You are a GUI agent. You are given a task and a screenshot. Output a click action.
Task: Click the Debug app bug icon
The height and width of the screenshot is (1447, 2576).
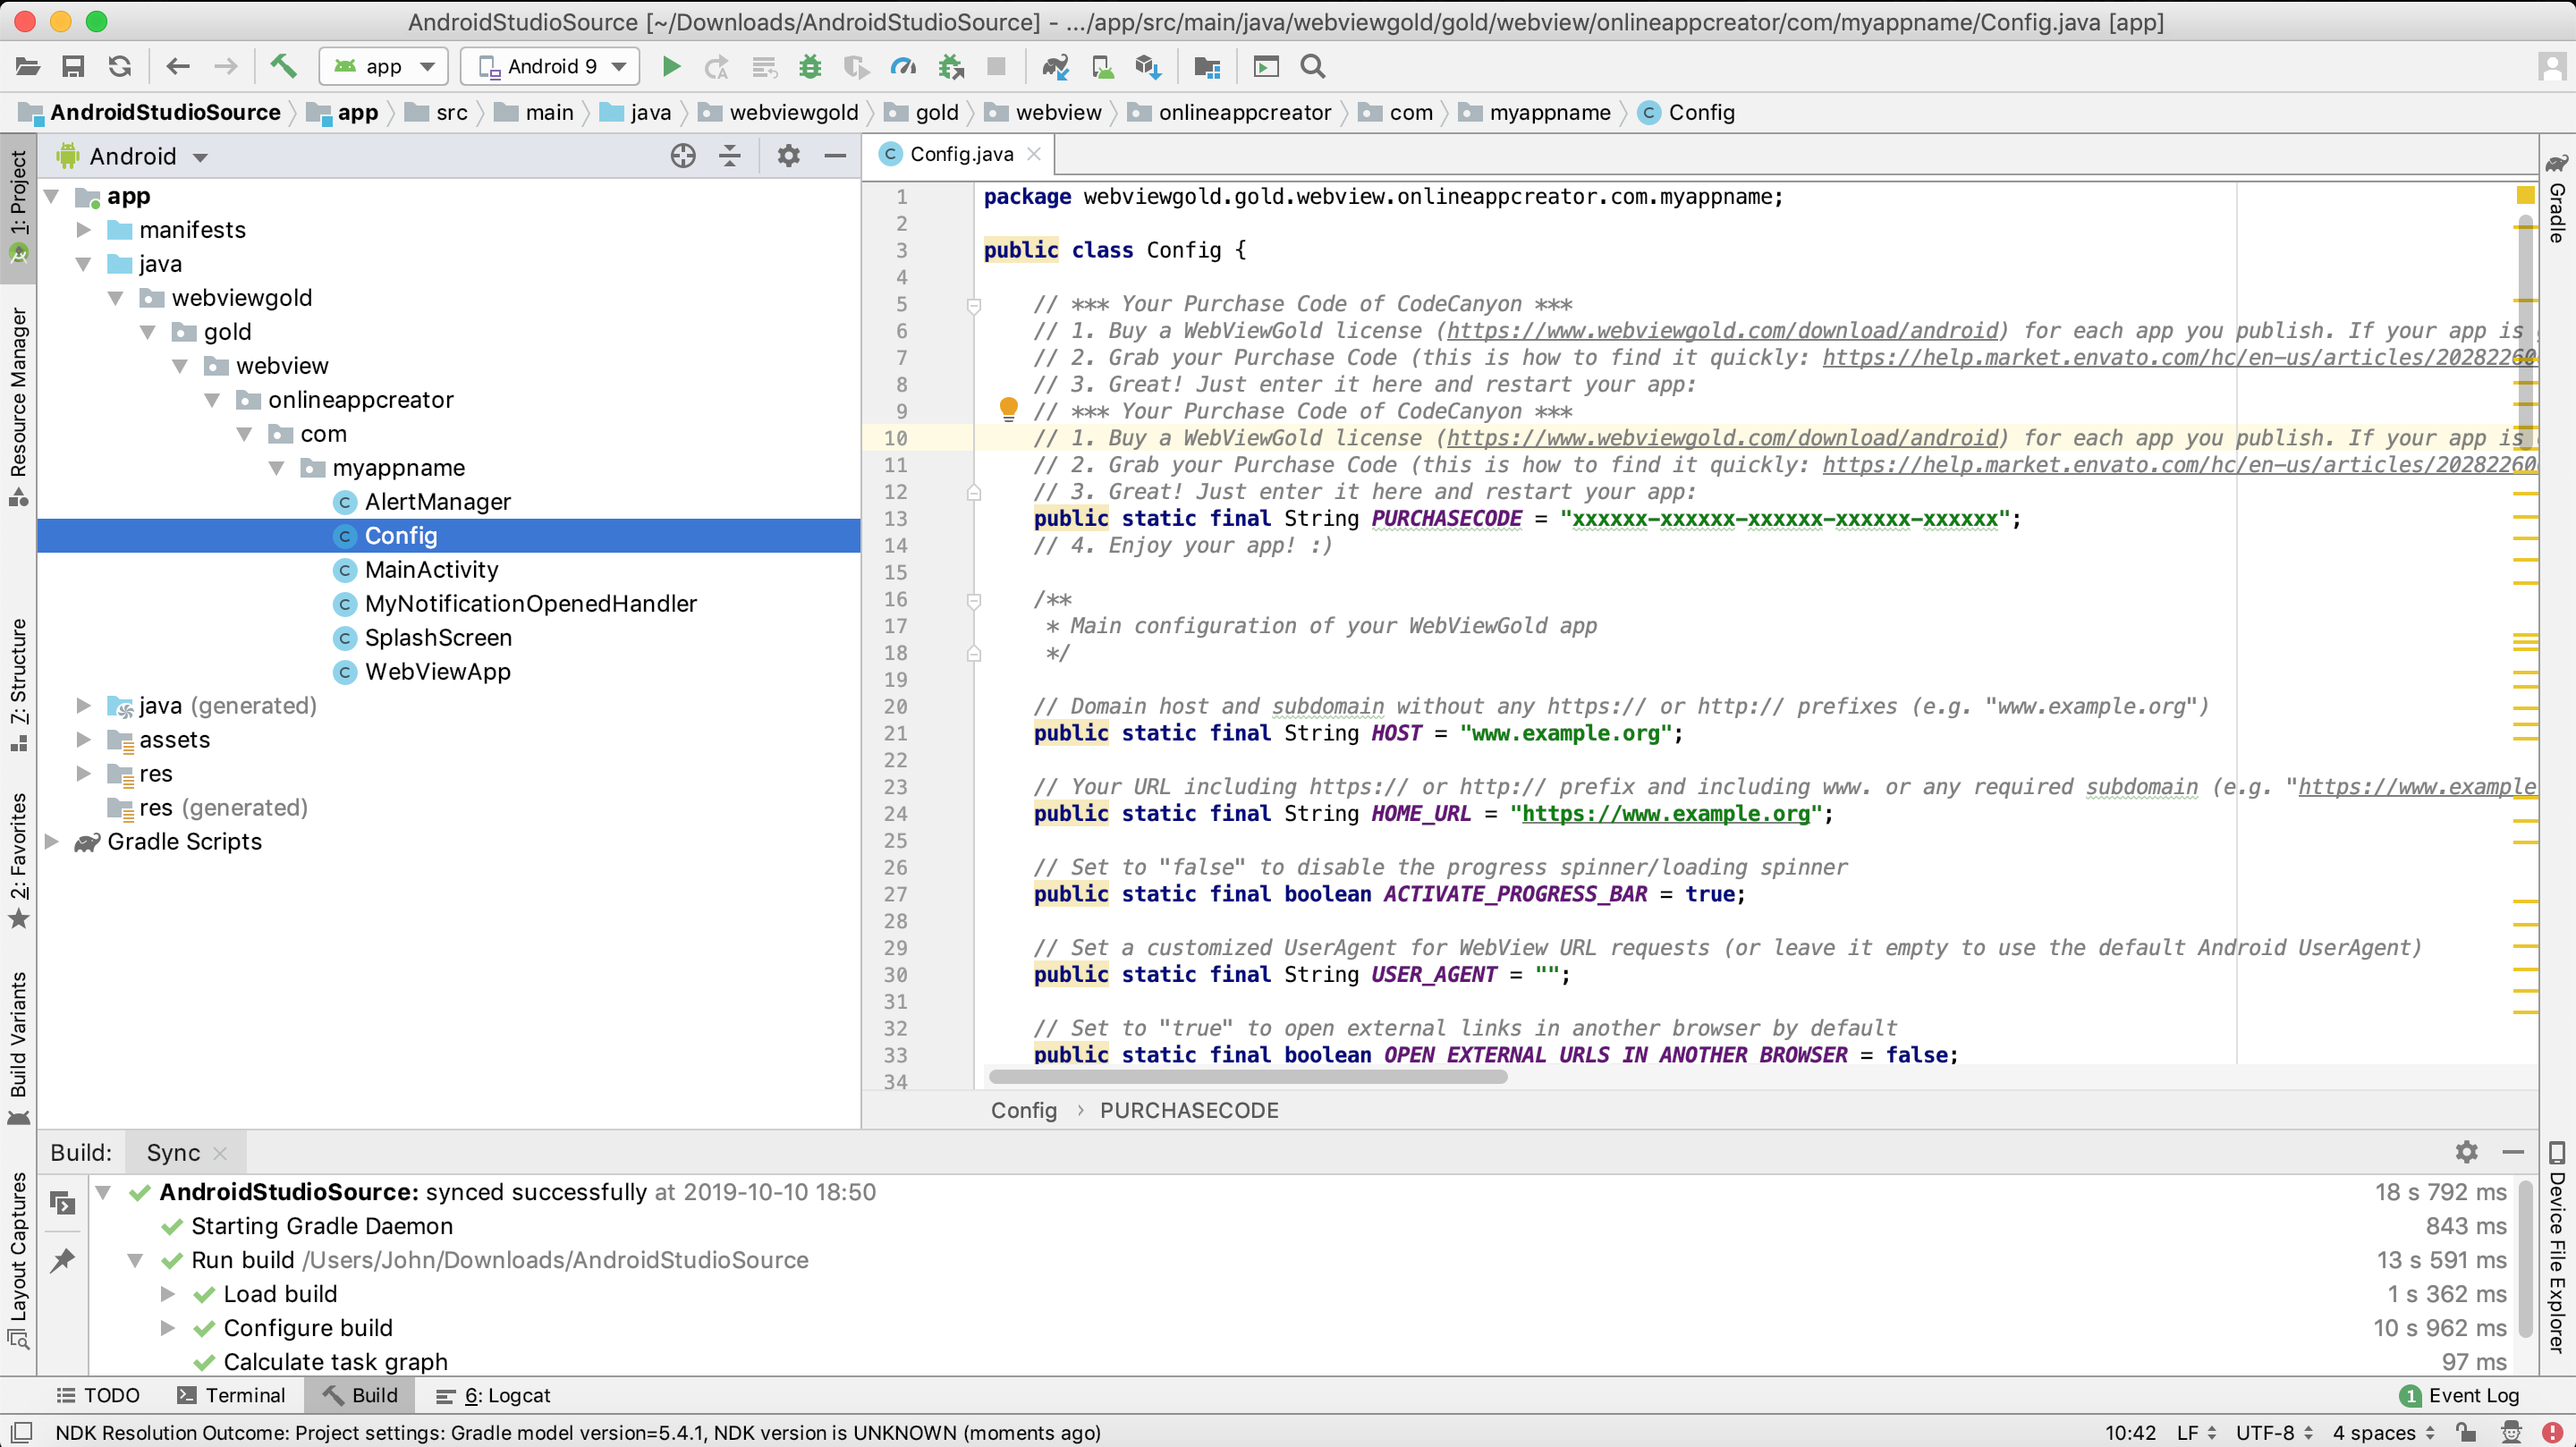[810, 67]
